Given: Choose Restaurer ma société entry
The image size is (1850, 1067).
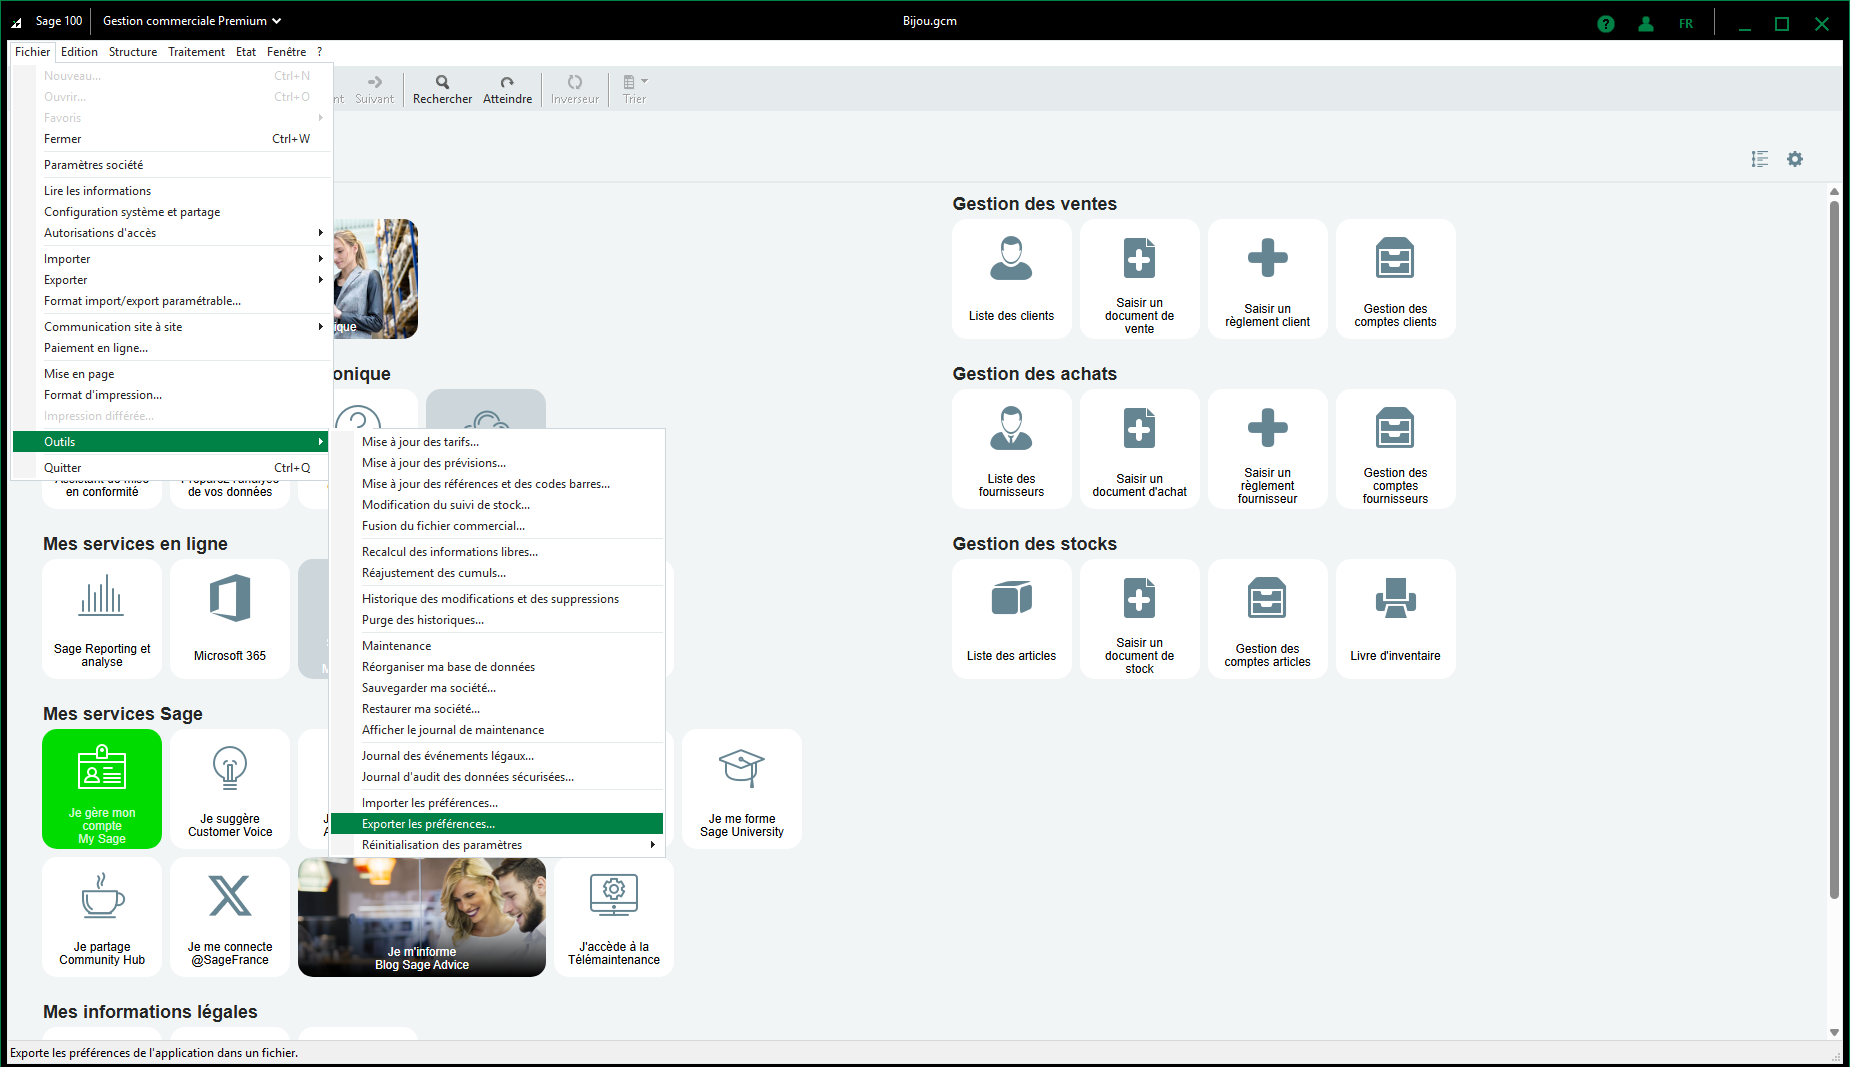Looking at the screenshot, I should point(497,709).
